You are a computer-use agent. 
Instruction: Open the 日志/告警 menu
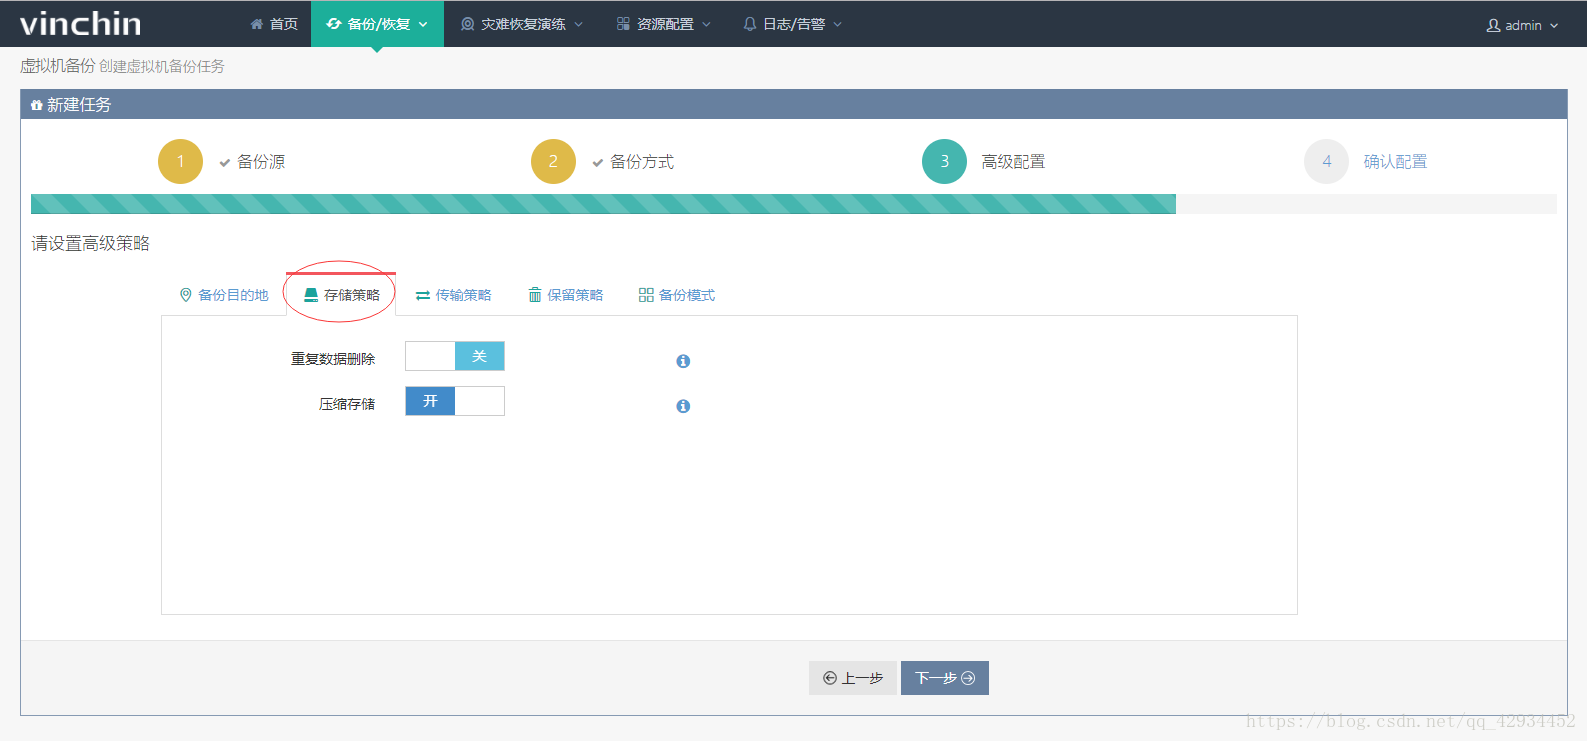coord(792,24)
